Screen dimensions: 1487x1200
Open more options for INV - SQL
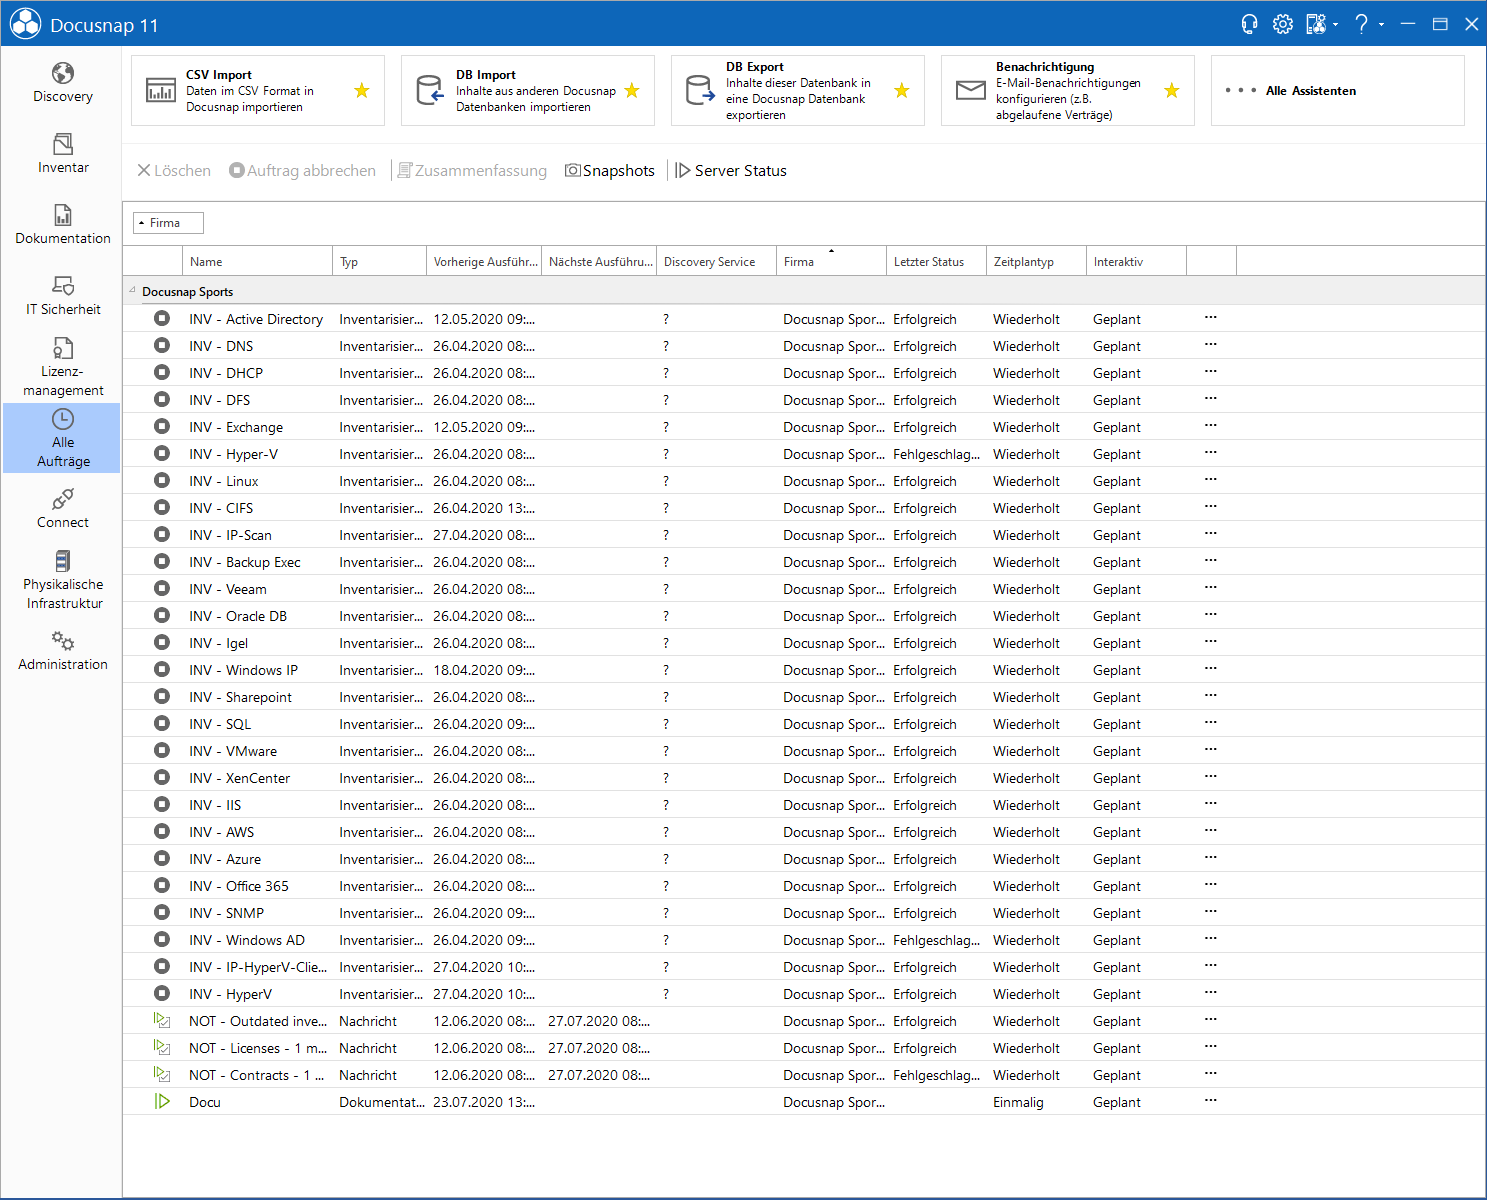click(x=1211, y=723)
